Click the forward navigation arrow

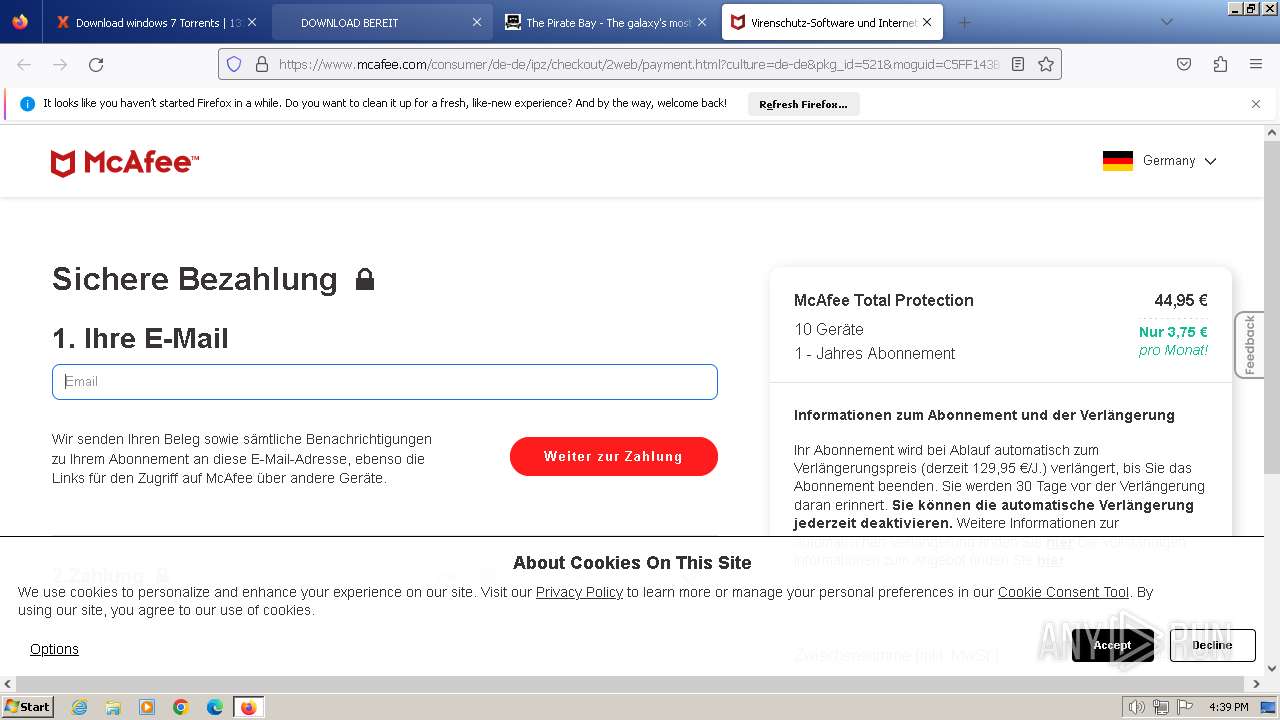tap(60, 64)
